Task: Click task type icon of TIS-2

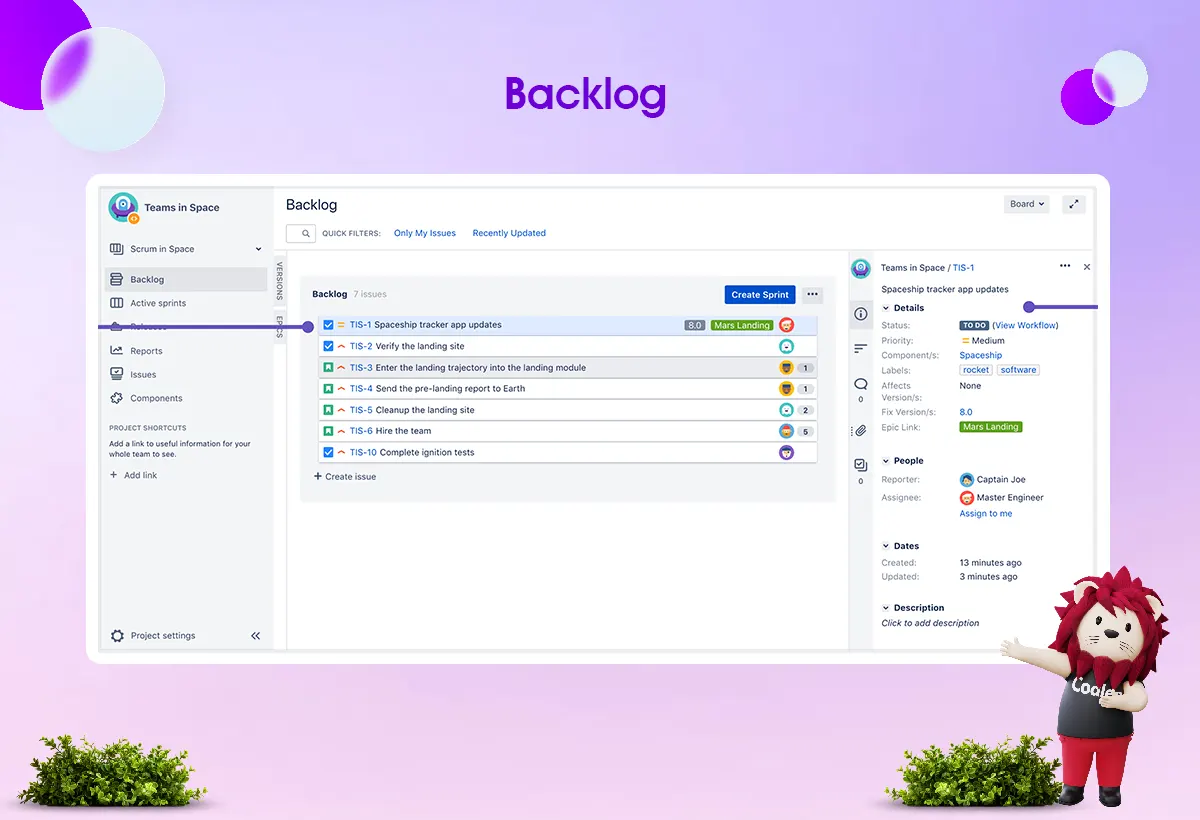Action: coord(328,346)
